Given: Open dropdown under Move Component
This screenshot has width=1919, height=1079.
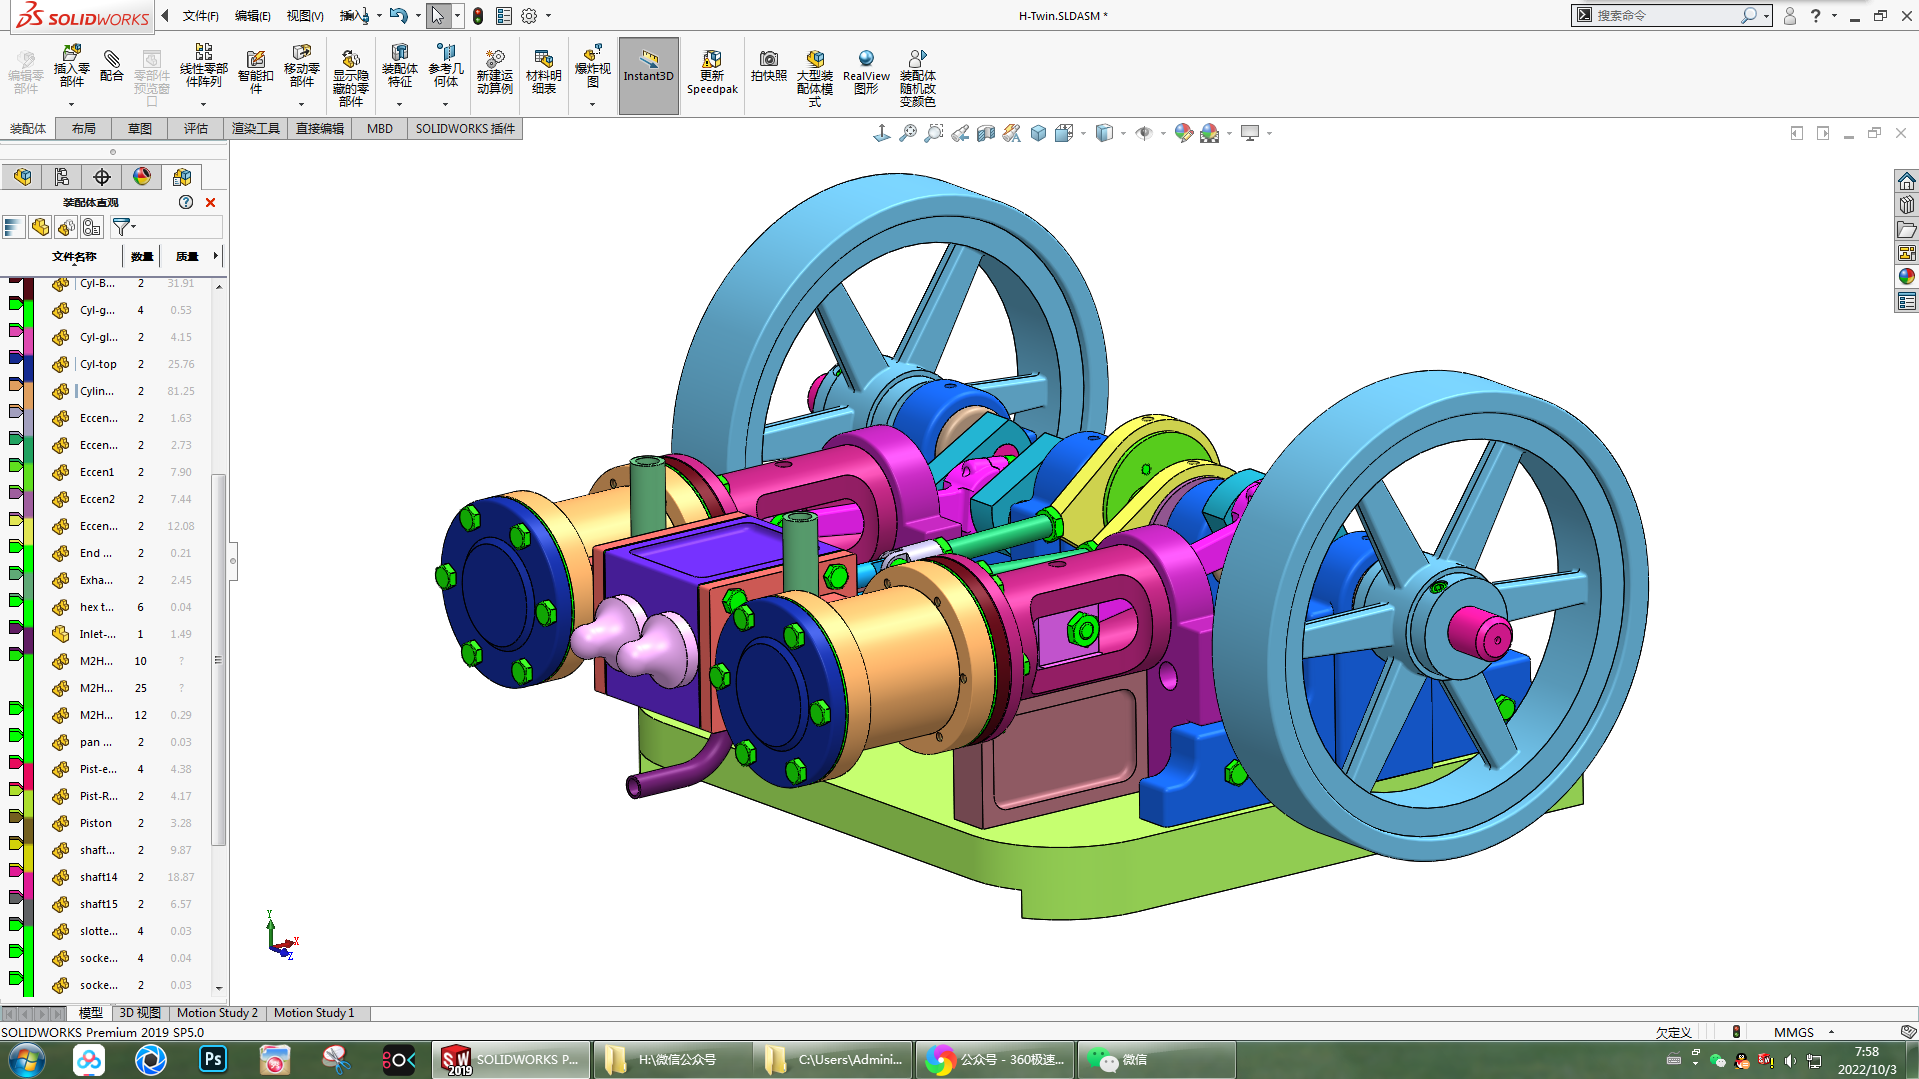Looking at the screenshot, I should (301, 104).
